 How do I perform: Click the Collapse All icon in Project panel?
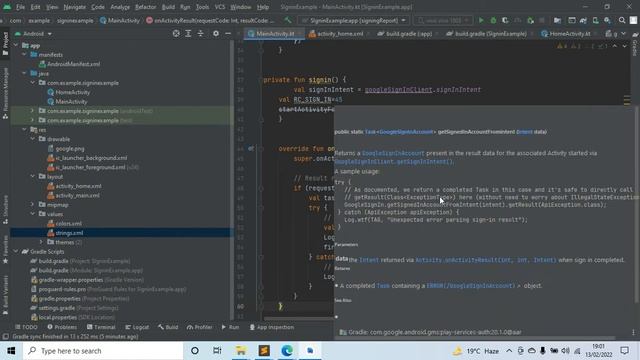click(x=200, y=33)
